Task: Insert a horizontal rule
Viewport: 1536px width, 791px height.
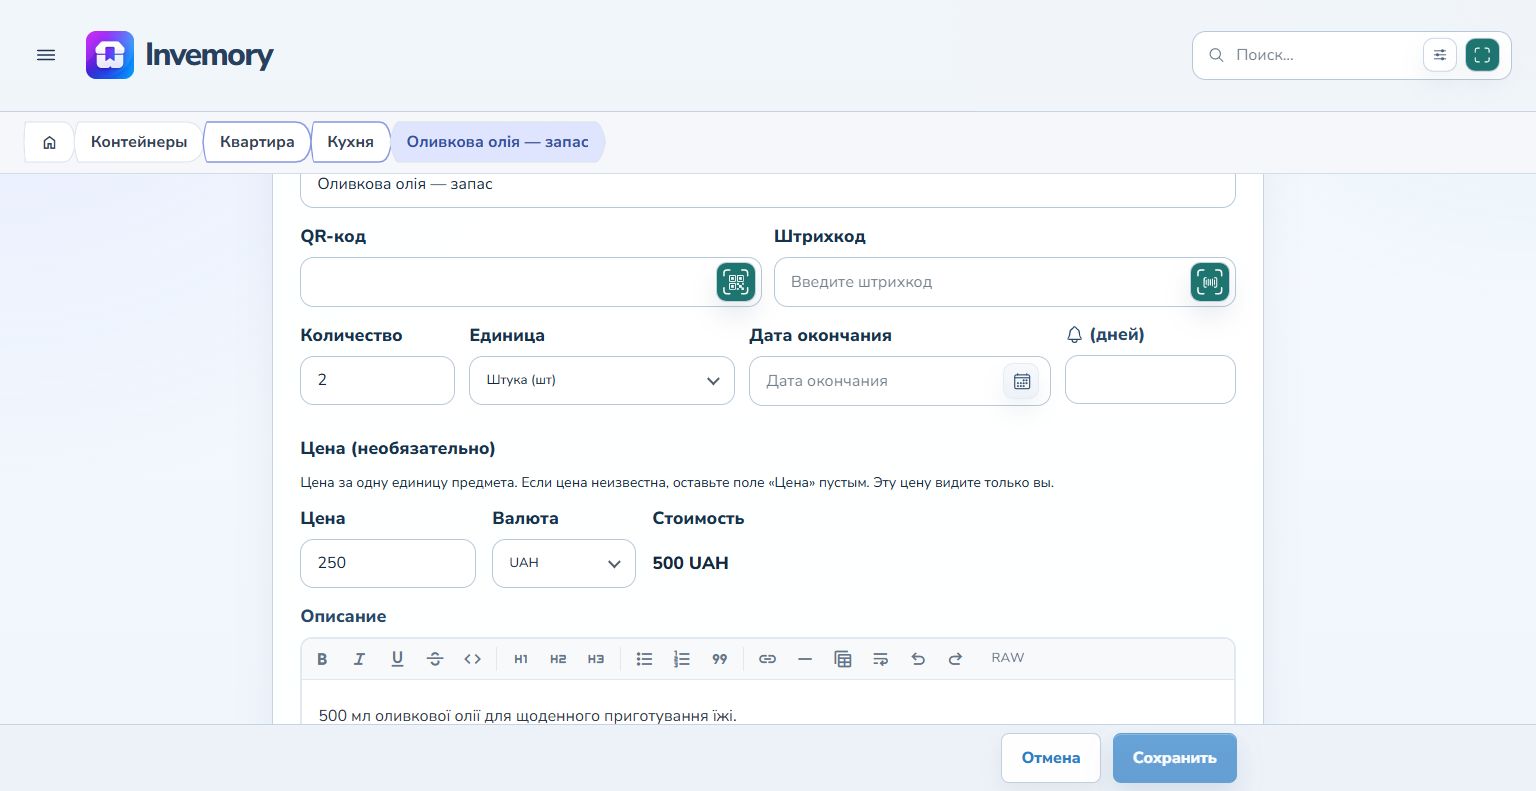Action: pyautogui.click(x=805, y=659)
